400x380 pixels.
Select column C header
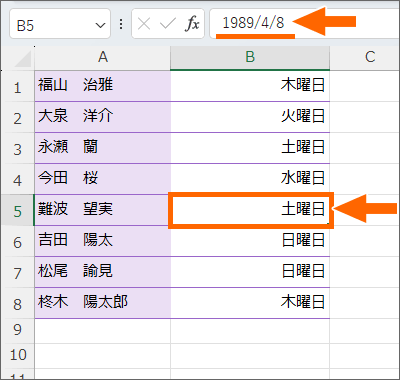365,58
